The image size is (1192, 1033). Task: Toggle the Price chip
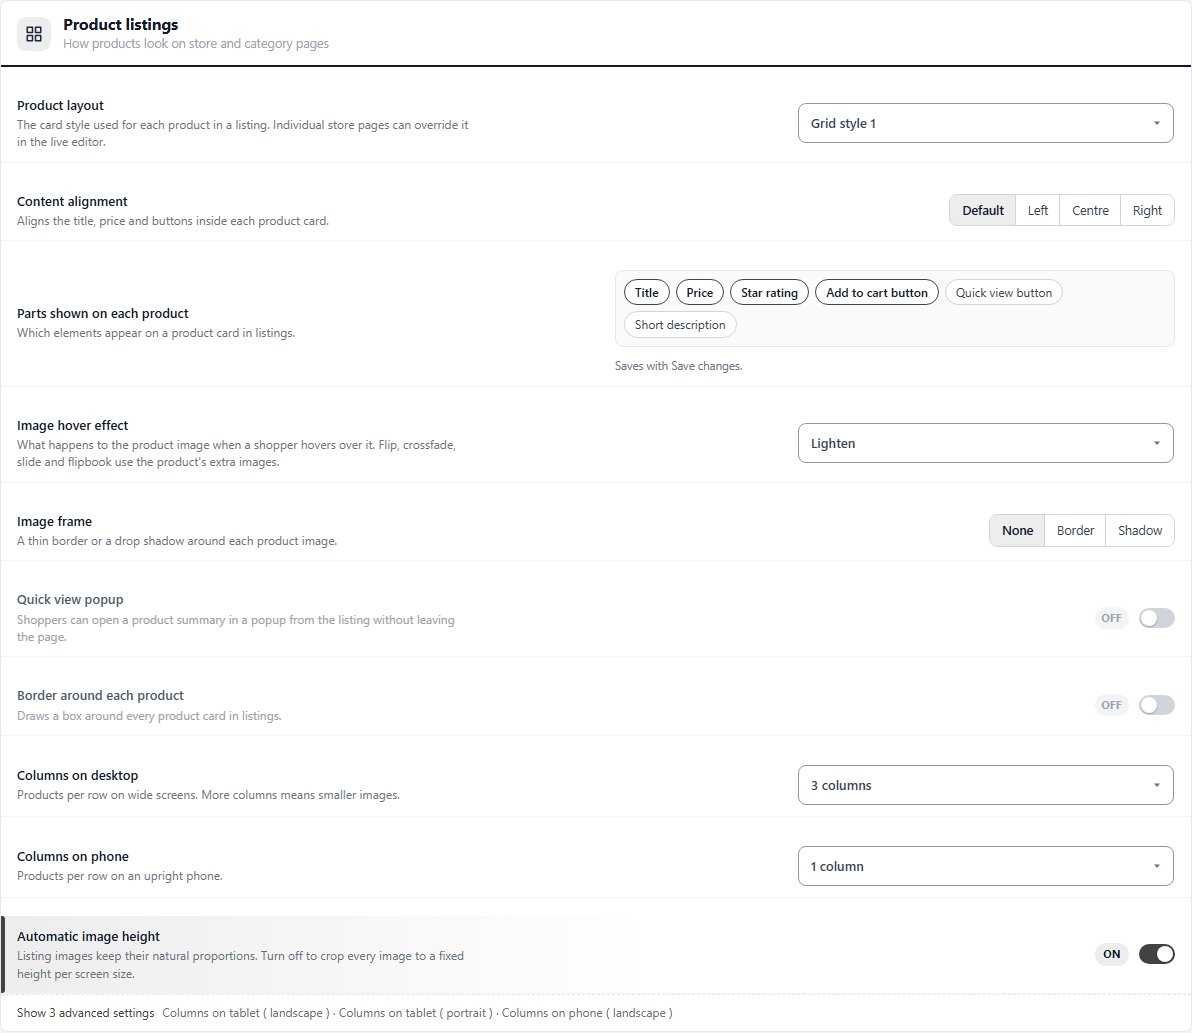coord(699,293)
